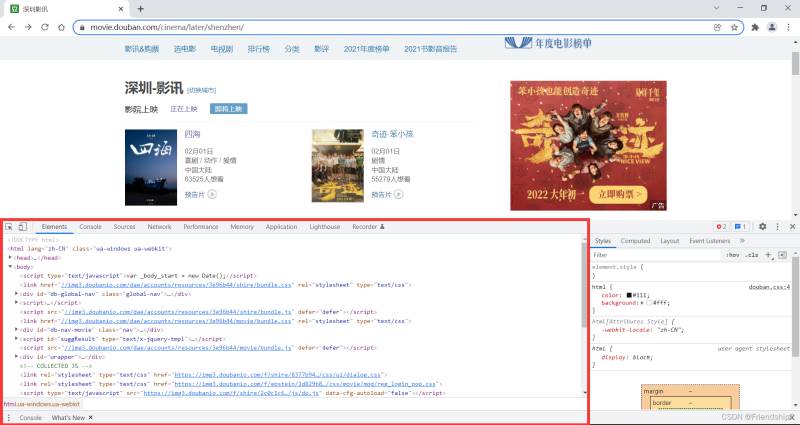Switch to the Console panel tab
This screenshot has width=800, height=425.
(x=90, y=227)
